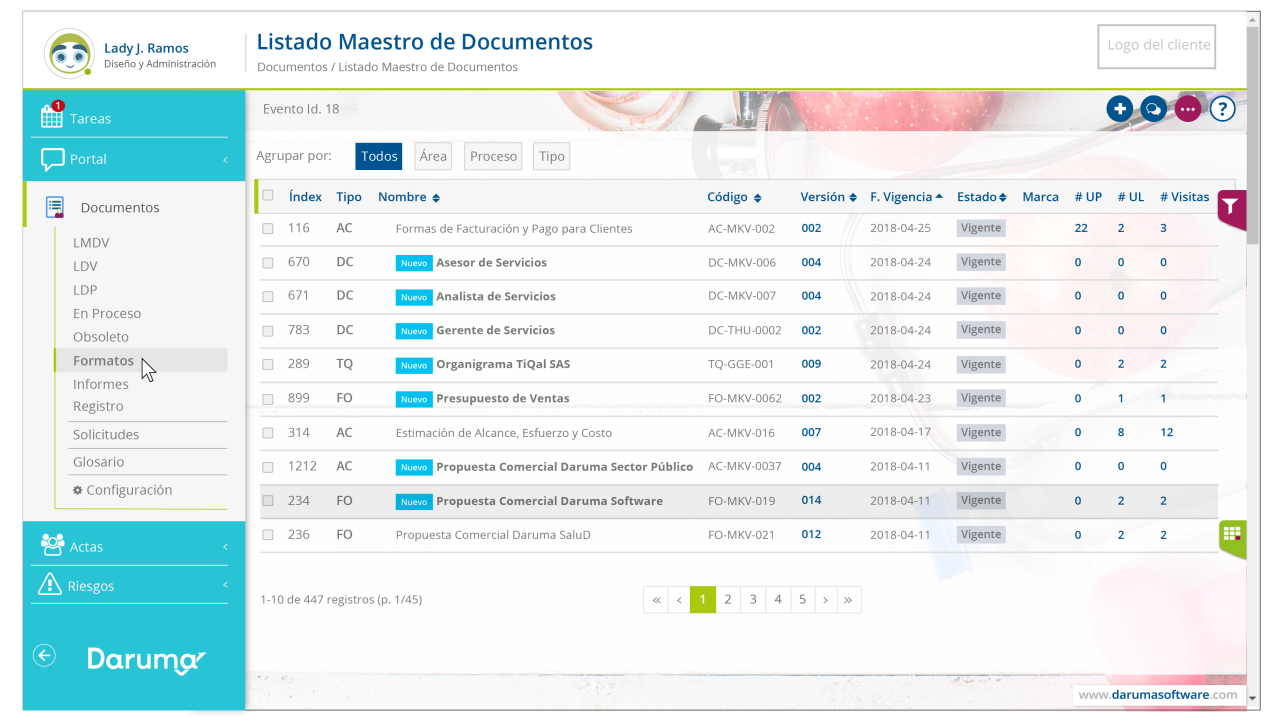Open the LMDV submenu item
This screenshot has height=722, width=1280.
(91, 242)
